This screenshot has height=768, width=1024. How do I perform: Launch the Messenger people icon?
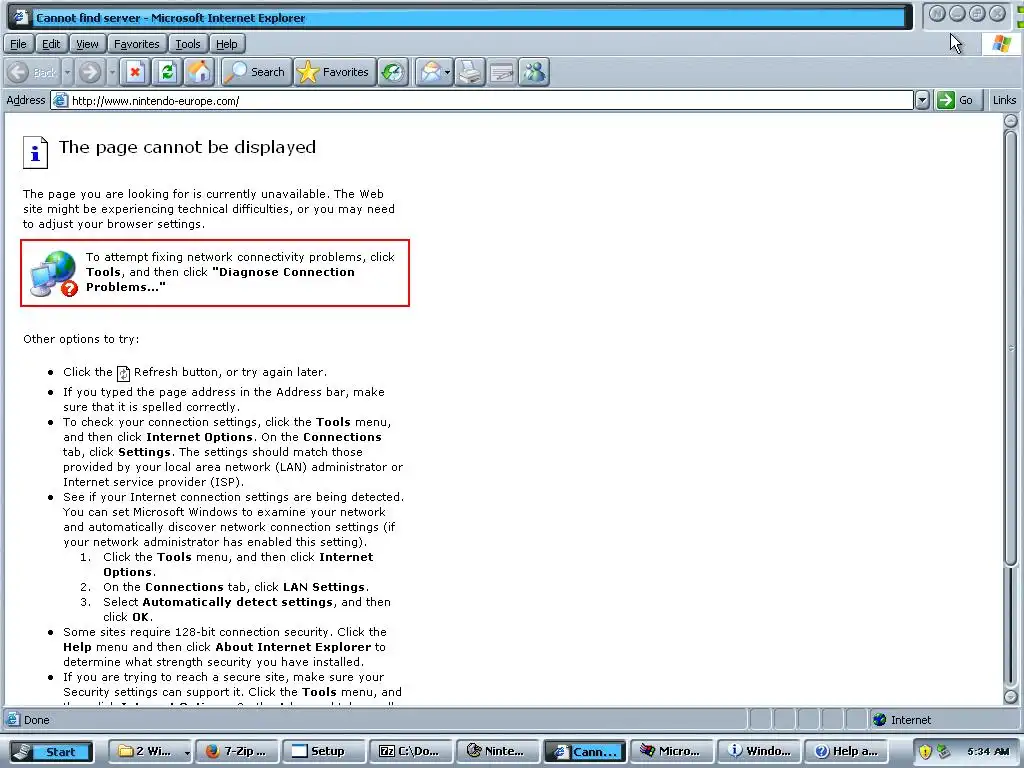click(x=534, y=72)
